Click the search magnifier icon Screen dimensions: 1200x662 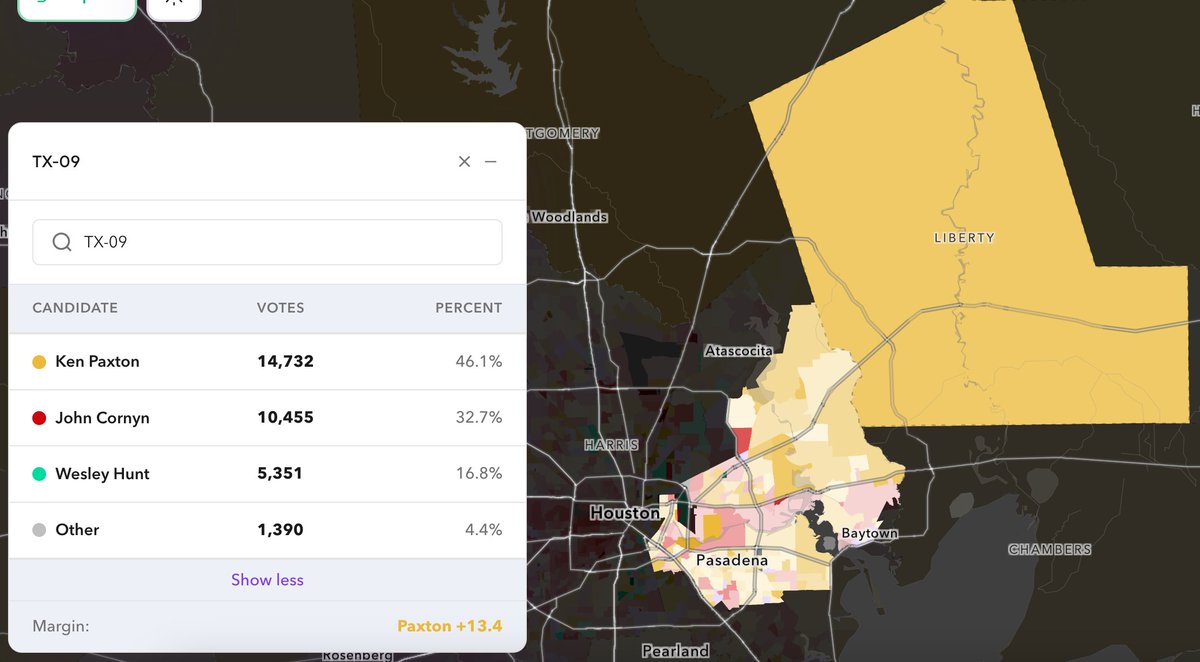click(x=62, y=242)
